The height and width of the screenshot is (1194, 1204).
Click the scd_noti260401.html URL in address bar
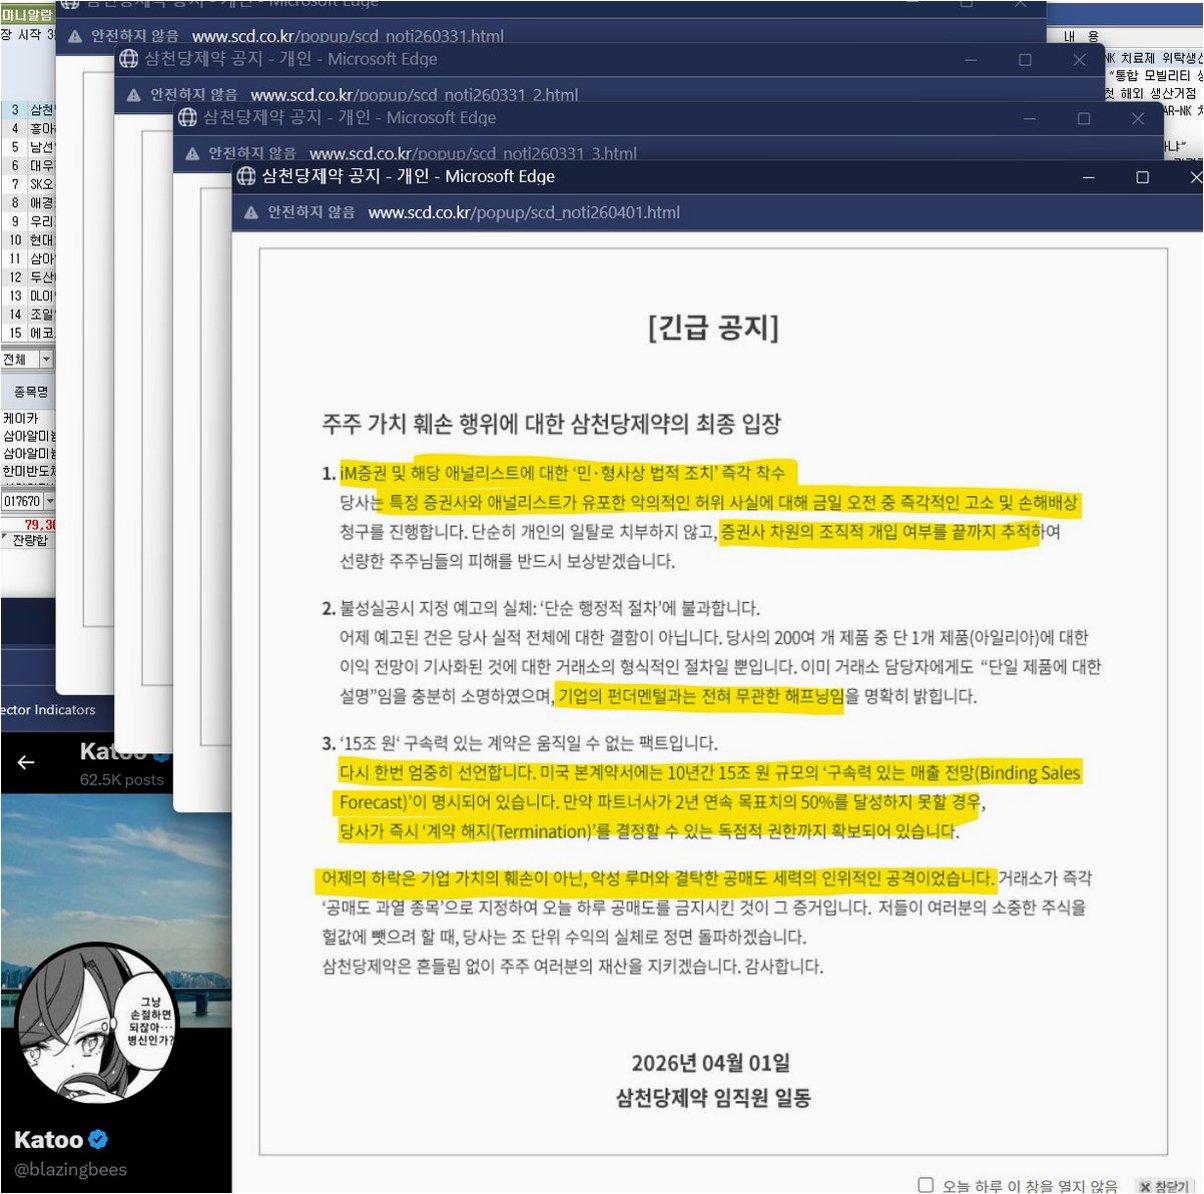[x=523, y=213]
